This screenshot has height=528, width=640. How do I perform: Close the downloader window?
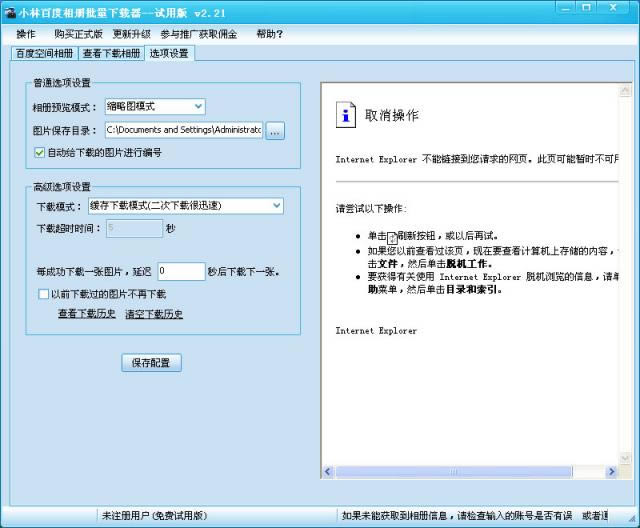(613, 8)
